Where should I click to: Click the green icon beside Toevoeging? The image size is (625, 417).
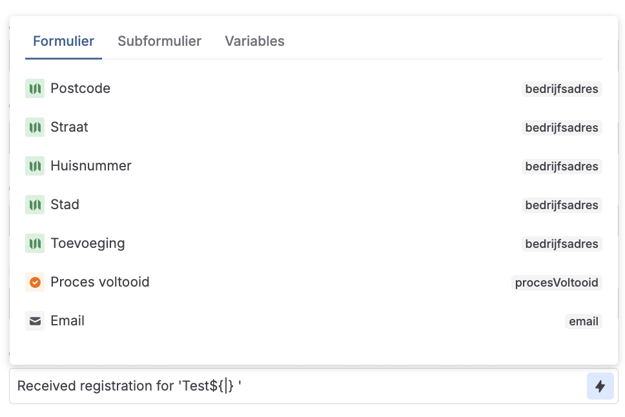(x=35, y=244)
